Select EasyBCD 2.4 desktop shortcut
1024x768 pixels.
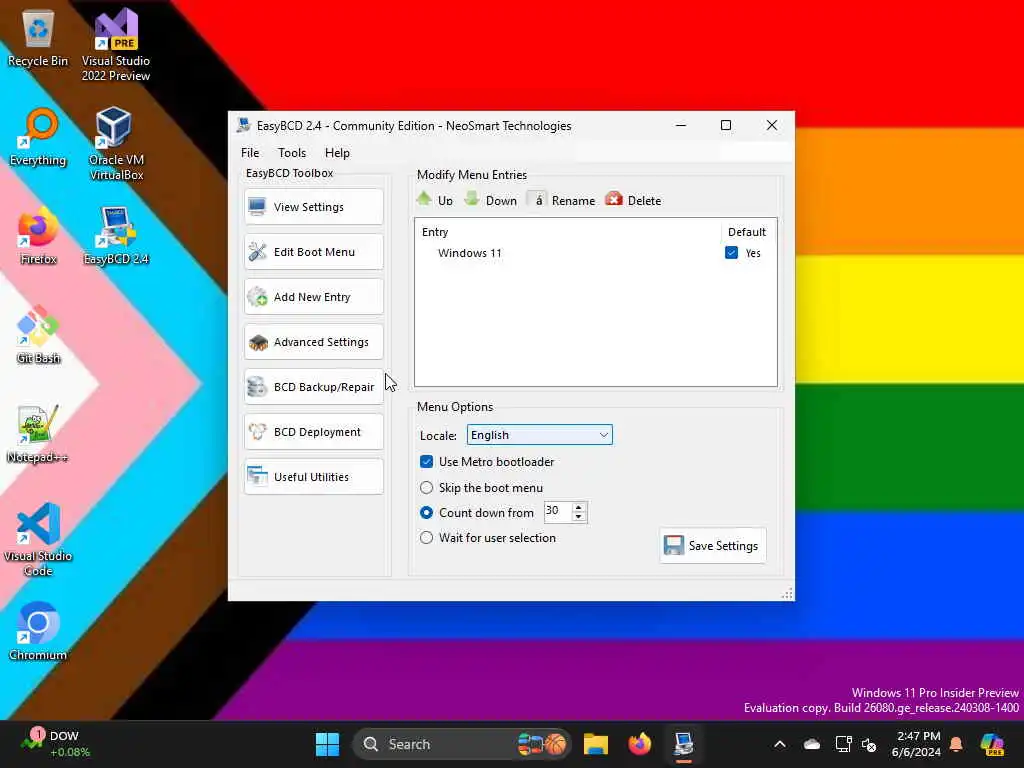pyautogui.click(x=116, y=236)
